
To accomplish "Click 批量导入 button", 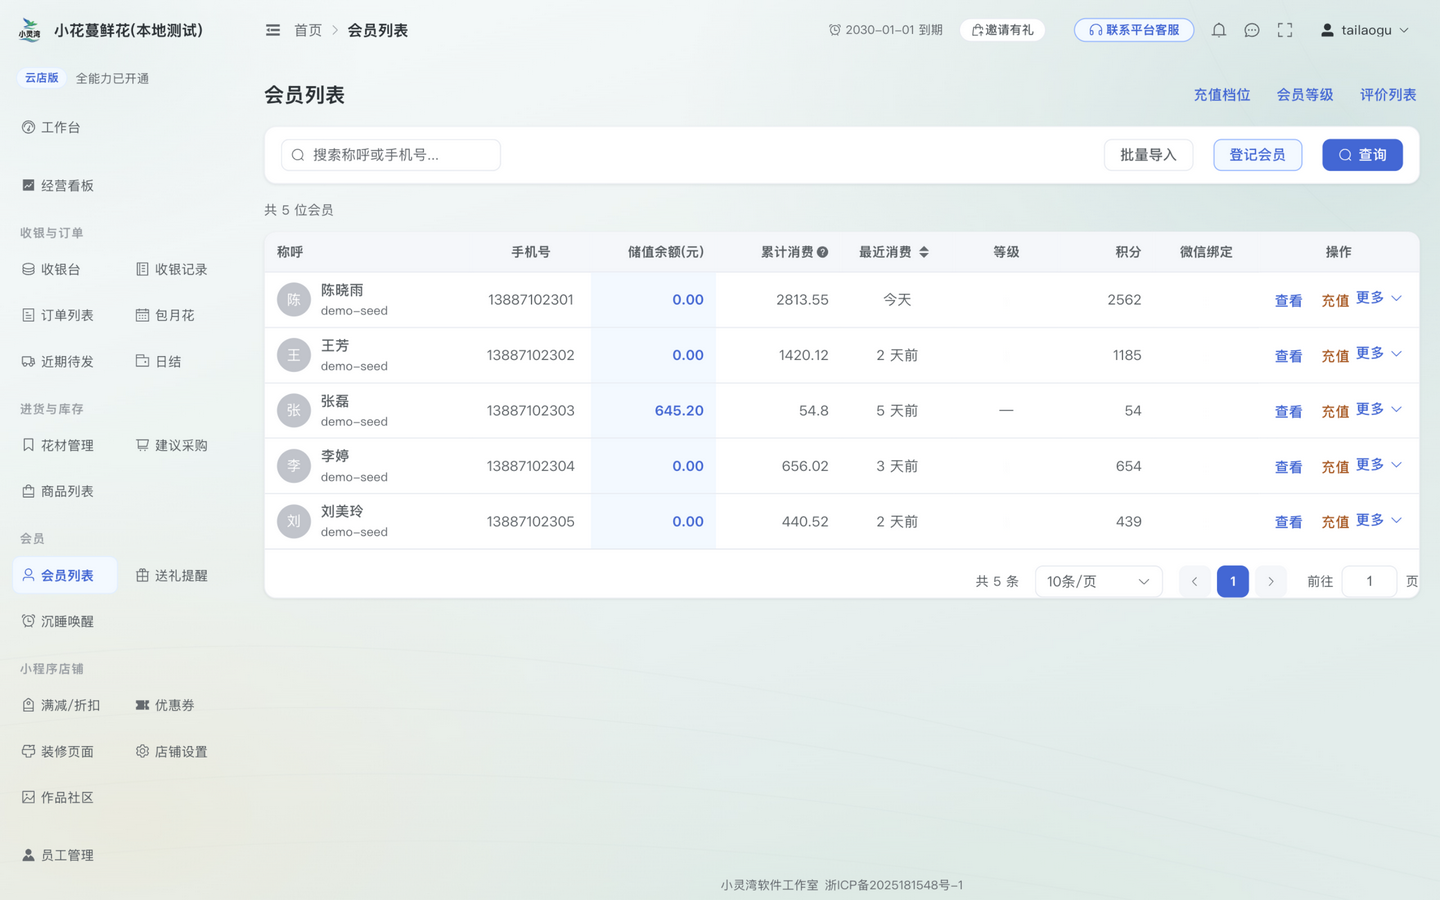I will [1148, 155].
